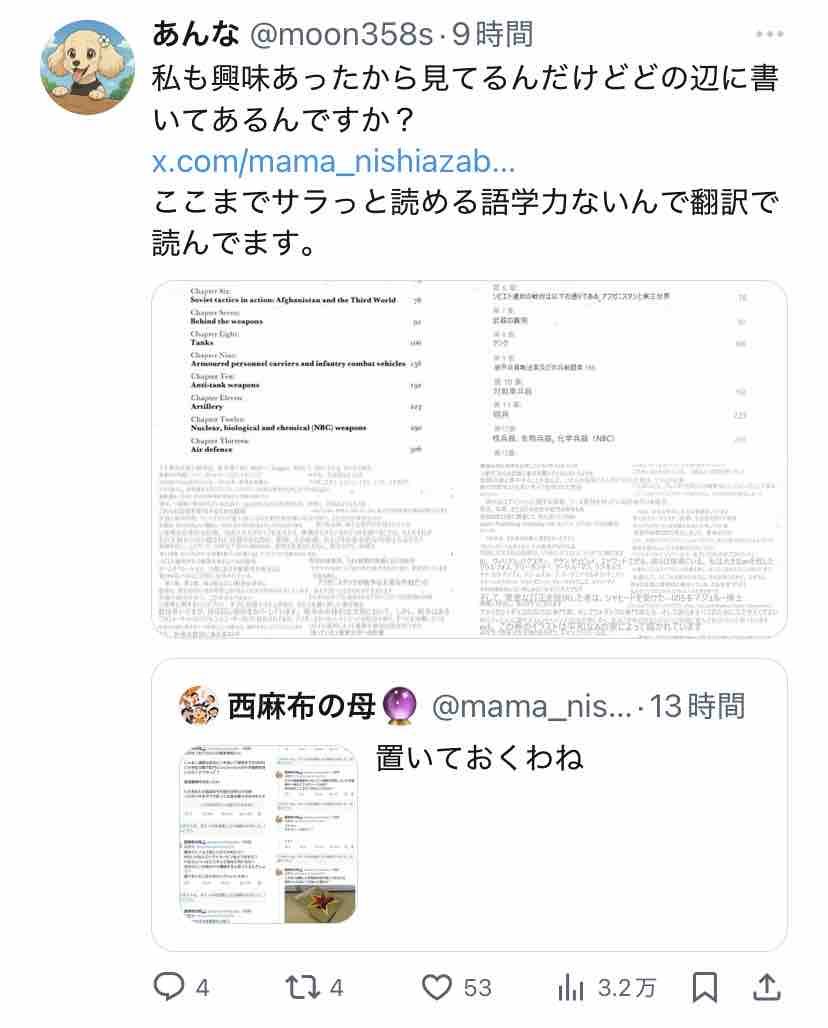This screenshot has height=1028, width=828.
Task: Open the Japanese translated contents image
Action: (629, 460)
